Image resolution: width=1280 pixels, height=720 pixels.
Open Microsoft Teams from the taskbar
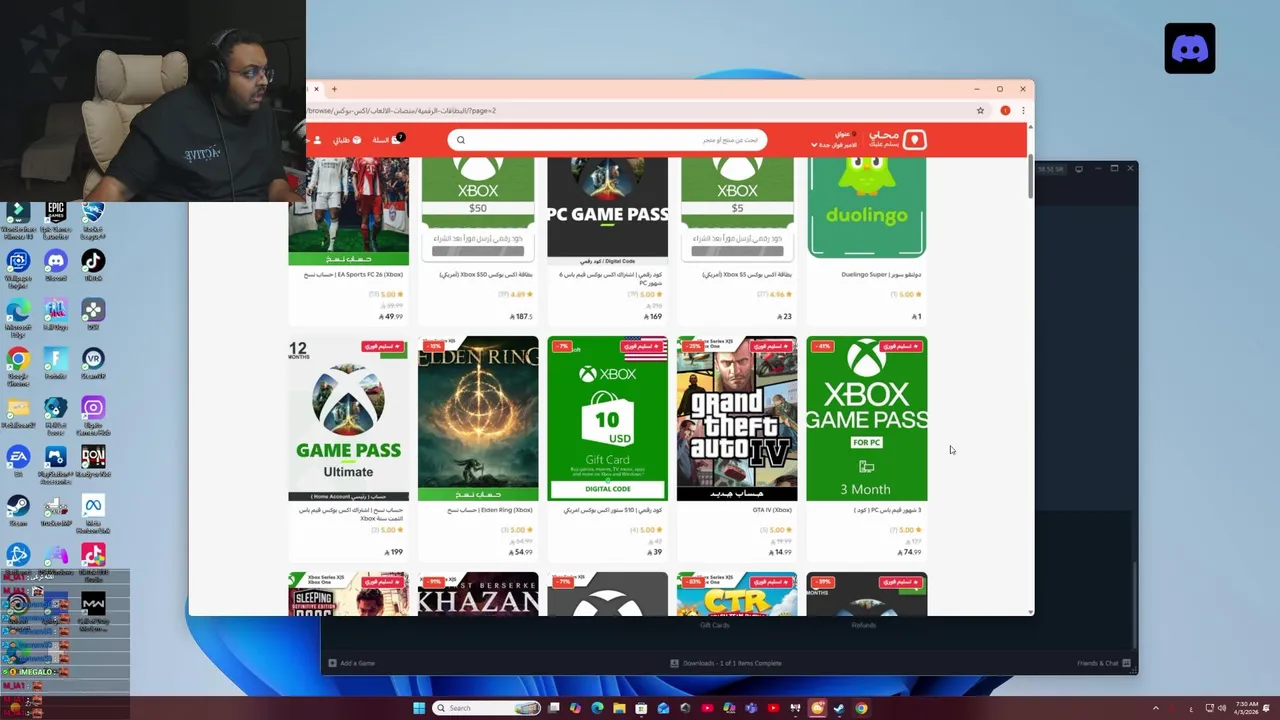click(x=751, y=708)
